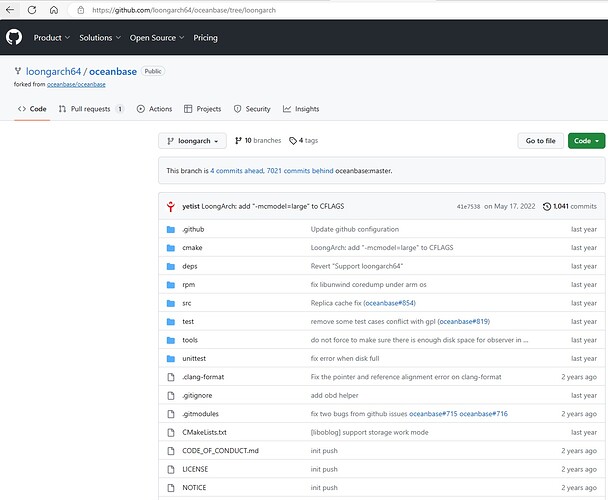Click the CODE_OF_CONDUCT.md file icon

coord(171,451)
